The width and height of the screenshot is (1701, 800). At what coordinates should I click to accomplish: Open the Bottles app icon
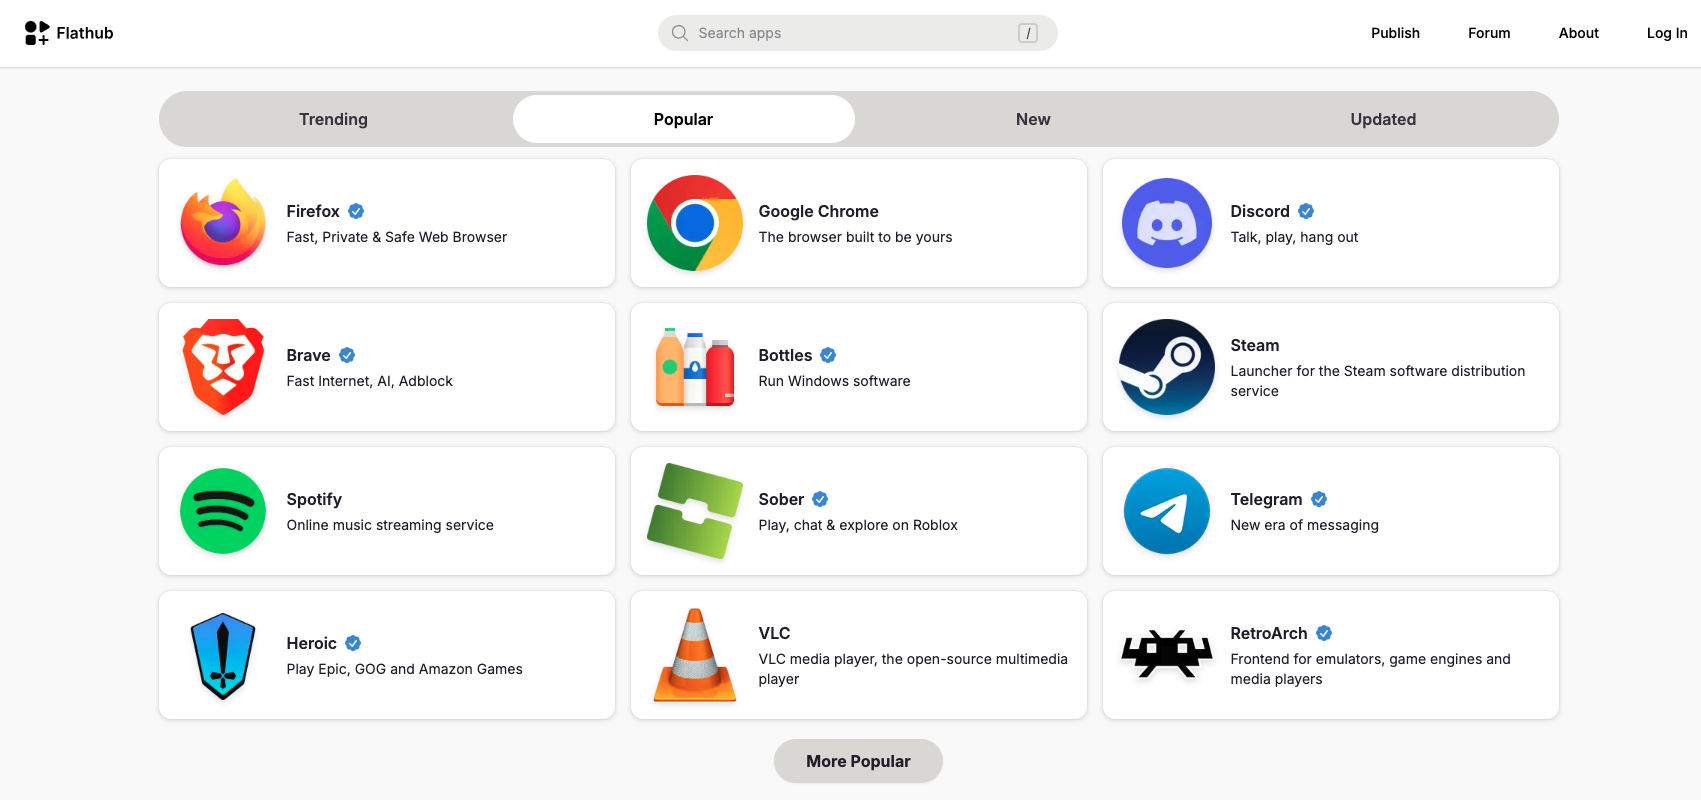pos(695,367)
